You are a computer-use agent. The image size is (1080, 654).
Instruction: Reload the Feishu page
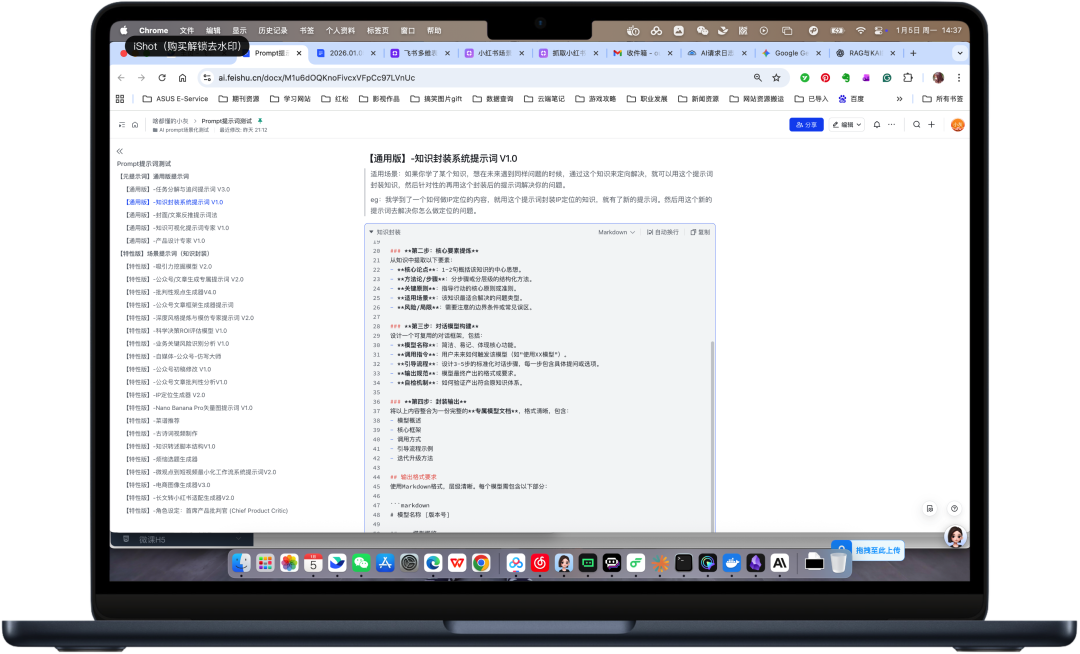(x=162, y=78)
